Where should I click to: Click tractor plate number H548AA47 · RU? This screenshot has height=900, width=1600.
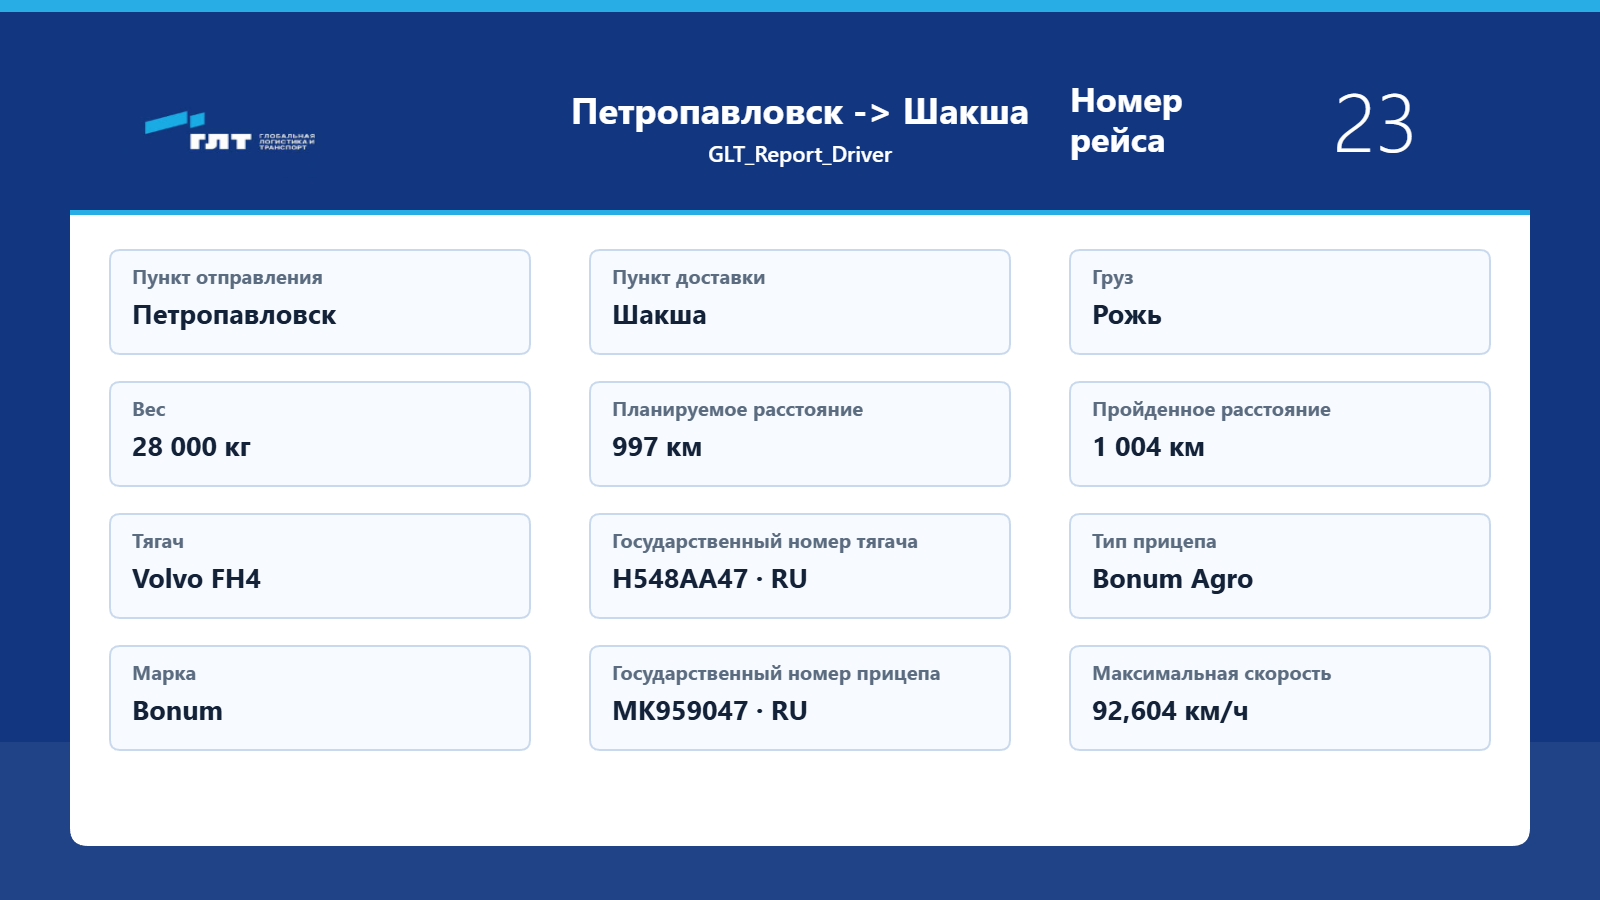710,579
